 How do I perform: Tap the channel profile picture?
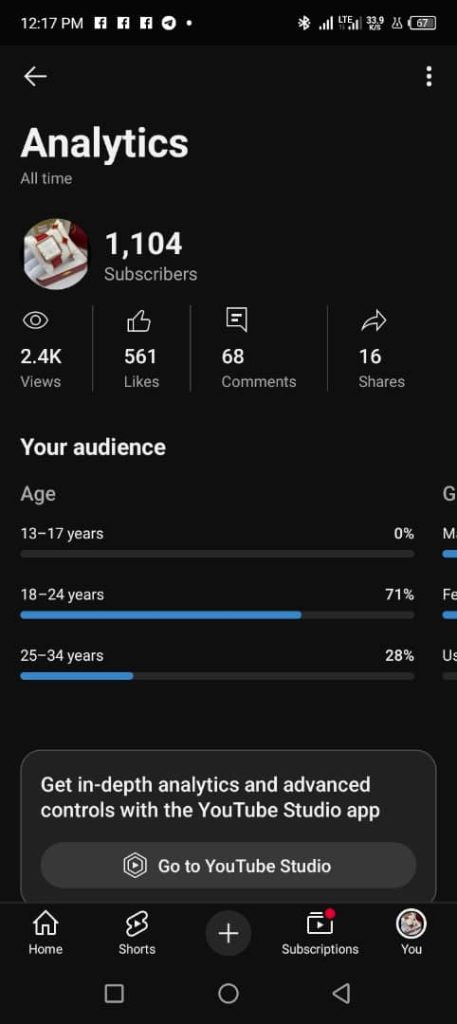(55, 254)
